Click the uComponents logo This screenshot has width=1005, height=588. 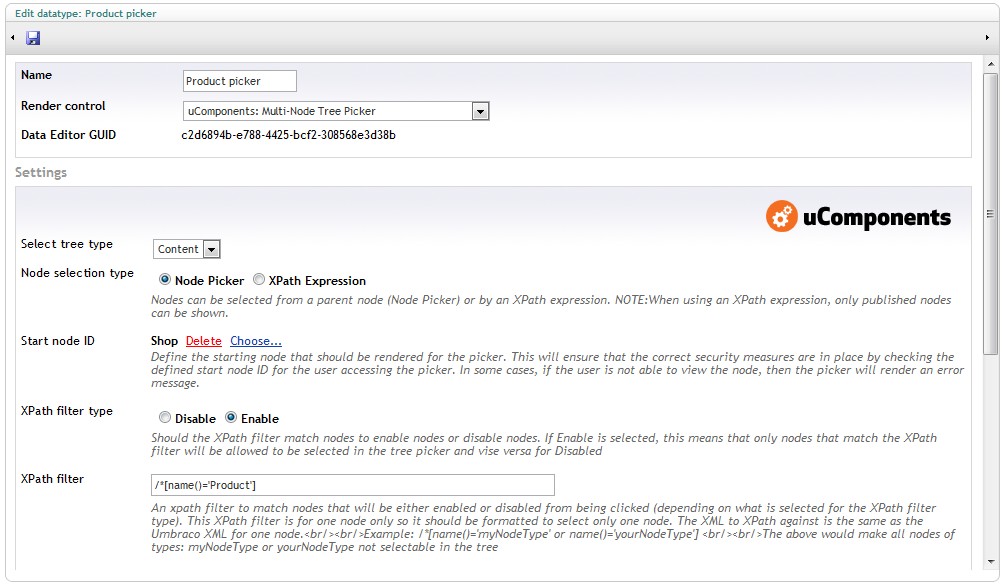tap(858, 216)
